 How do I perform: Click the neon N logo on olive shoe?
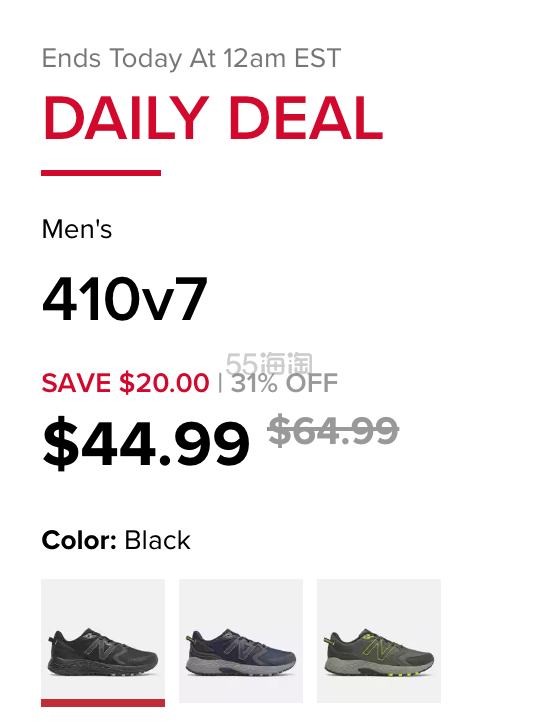378,648
